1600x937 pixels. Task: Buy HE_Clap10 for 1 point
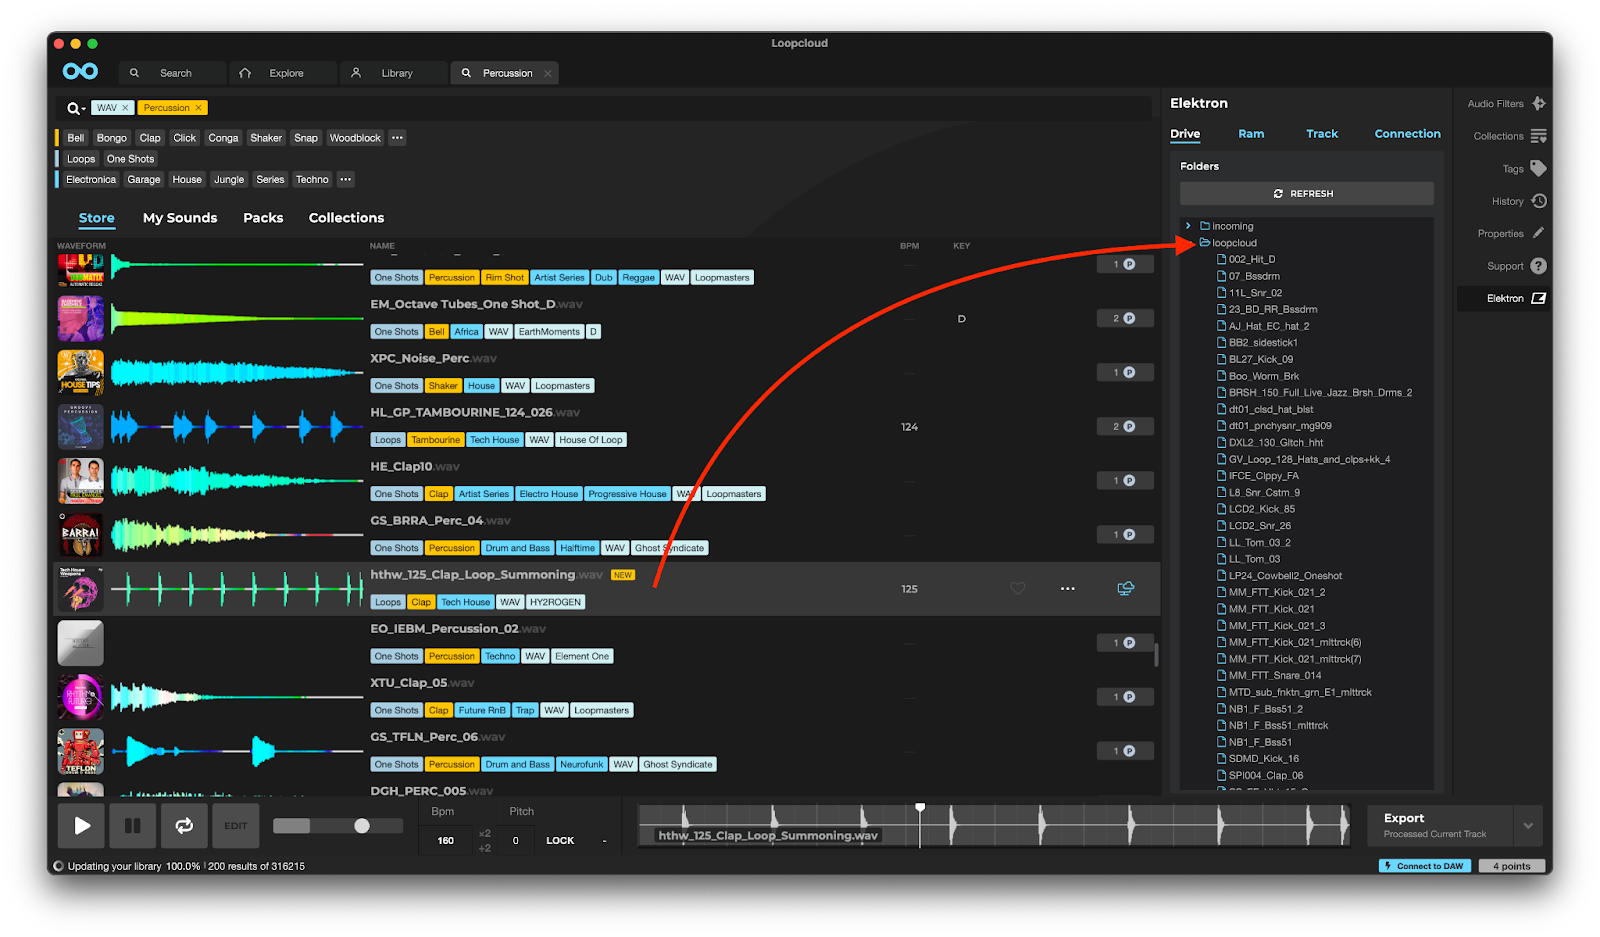1125,480
